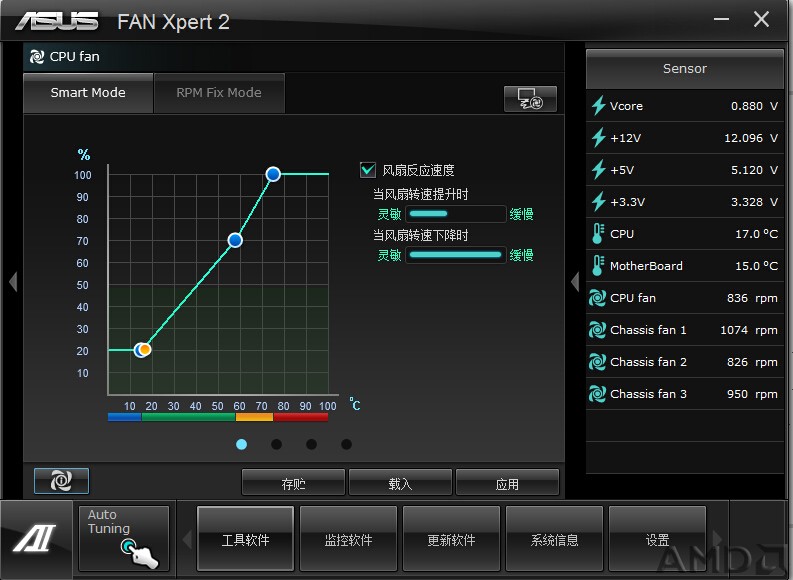
Task: Open the 更新软件 menu
Action: point(451,539)
